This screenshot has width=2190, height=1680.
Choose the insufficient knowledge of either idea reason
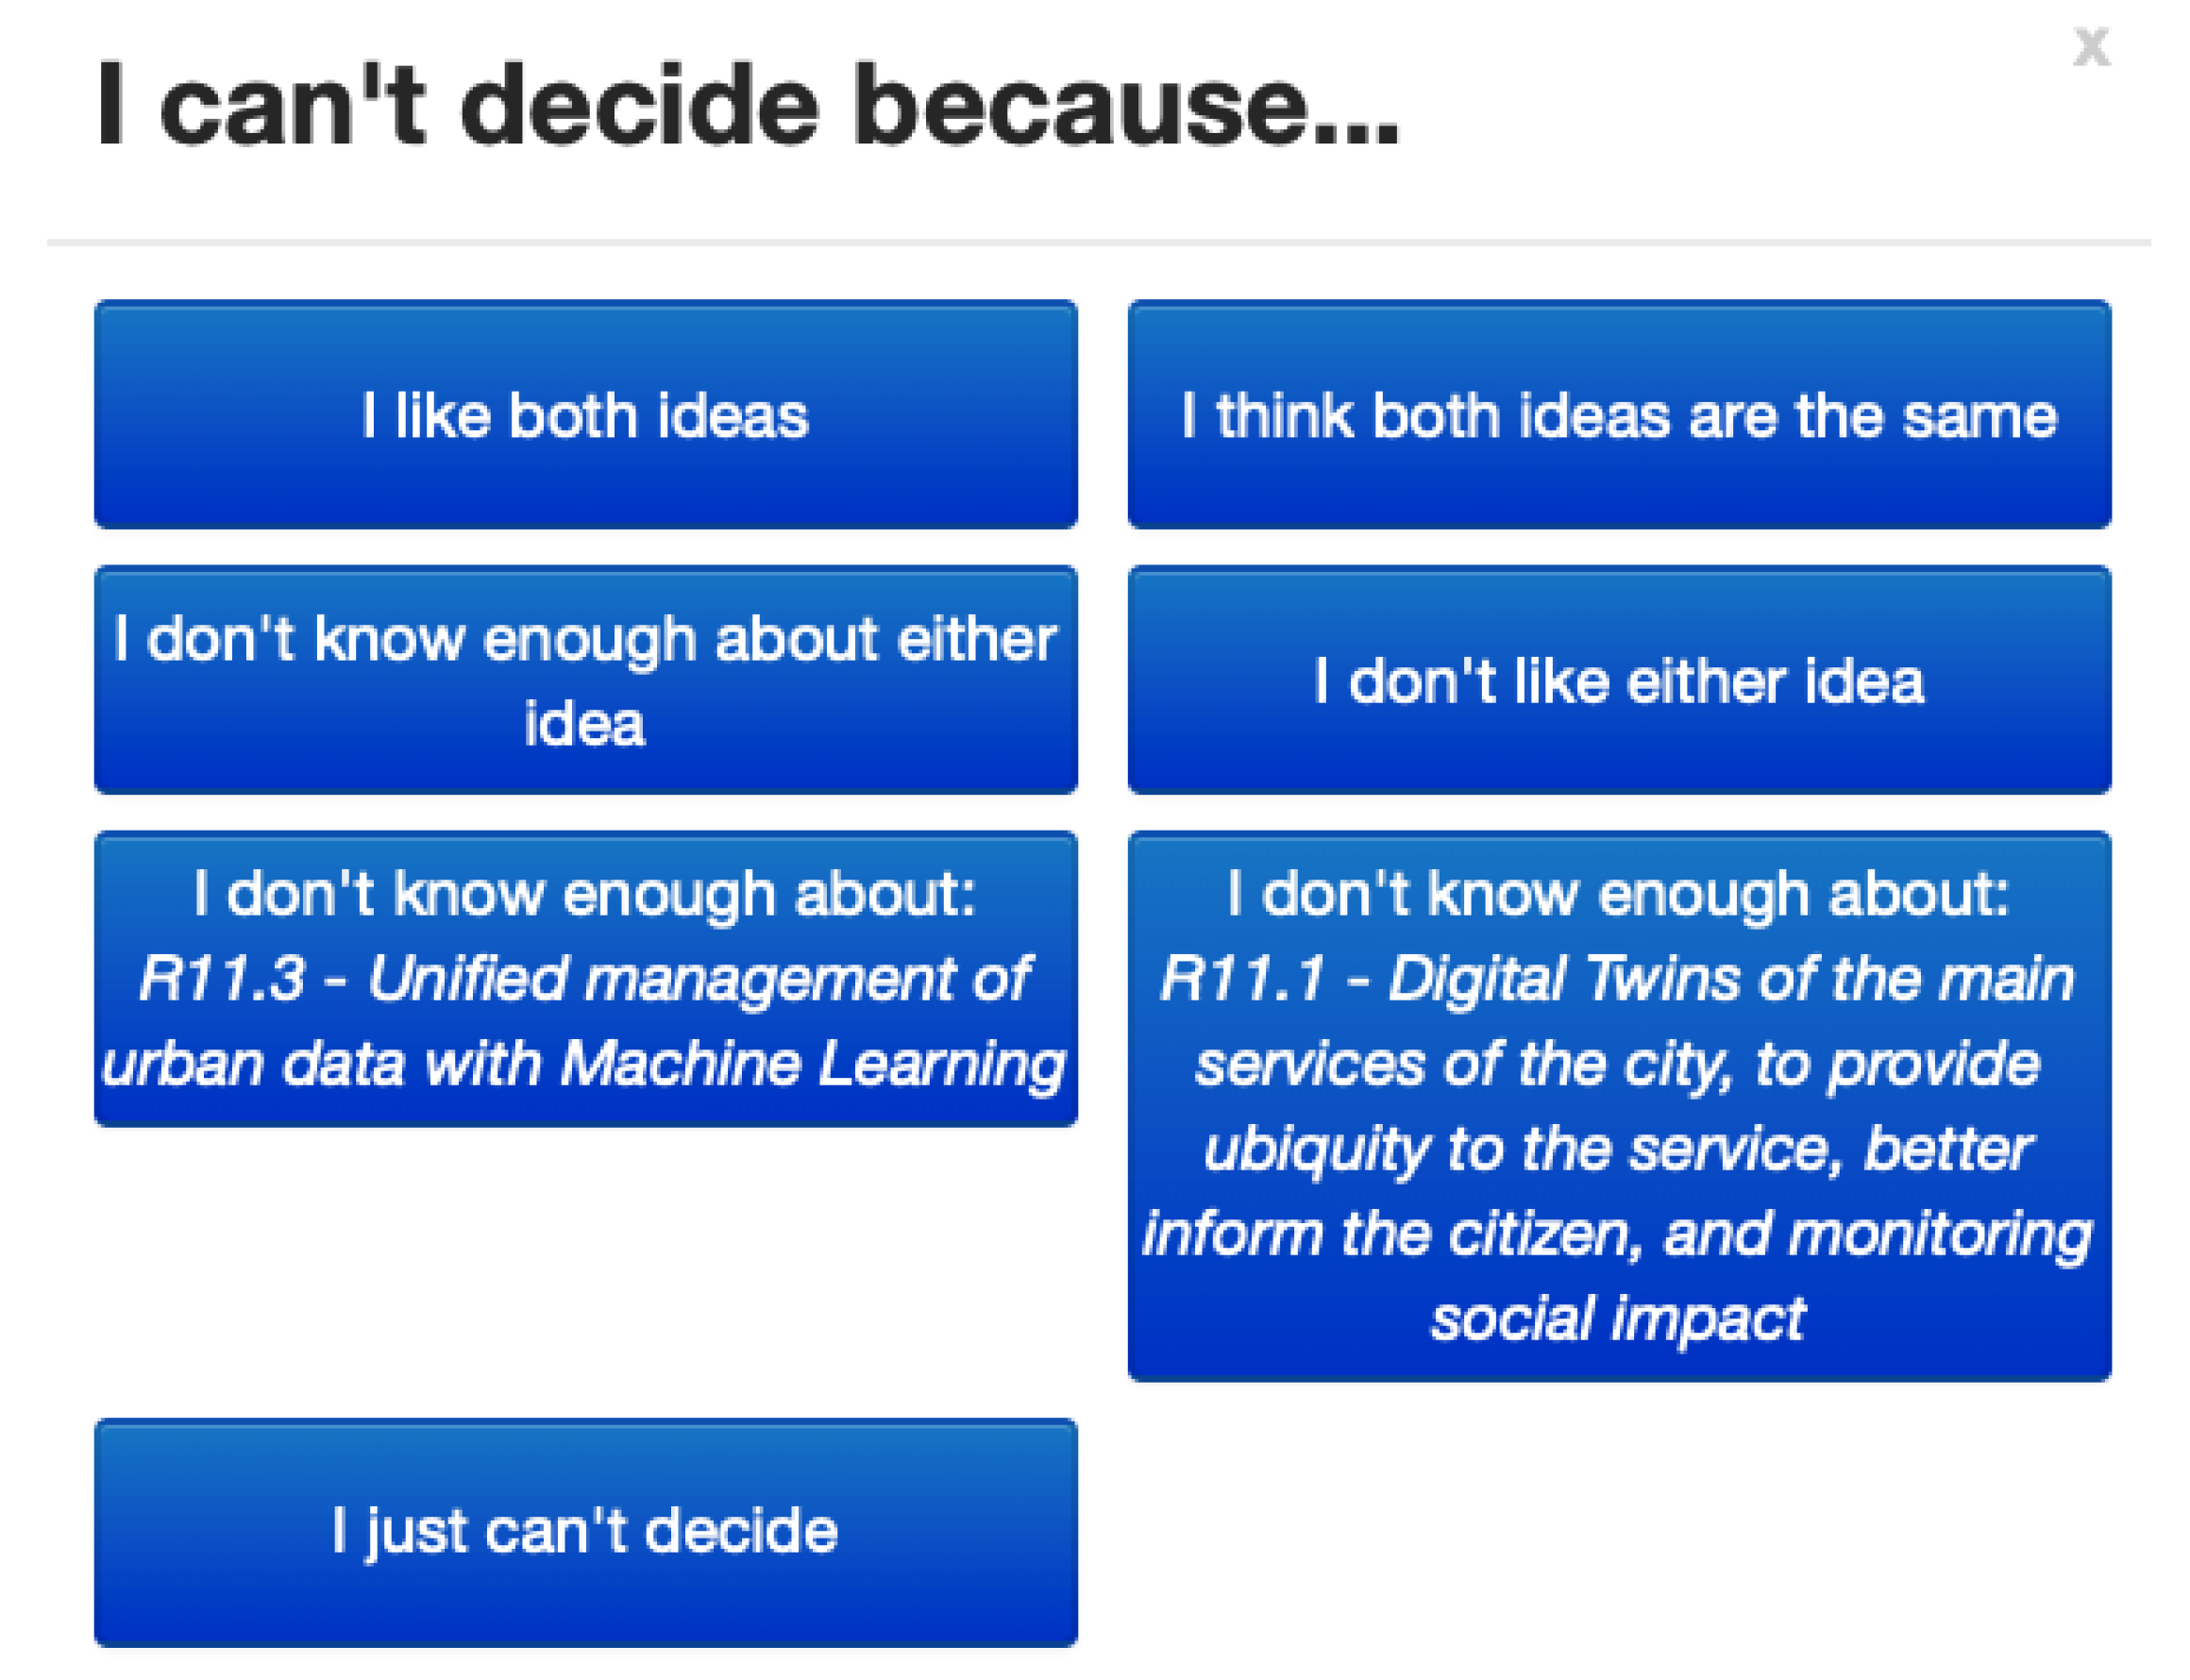585,680
